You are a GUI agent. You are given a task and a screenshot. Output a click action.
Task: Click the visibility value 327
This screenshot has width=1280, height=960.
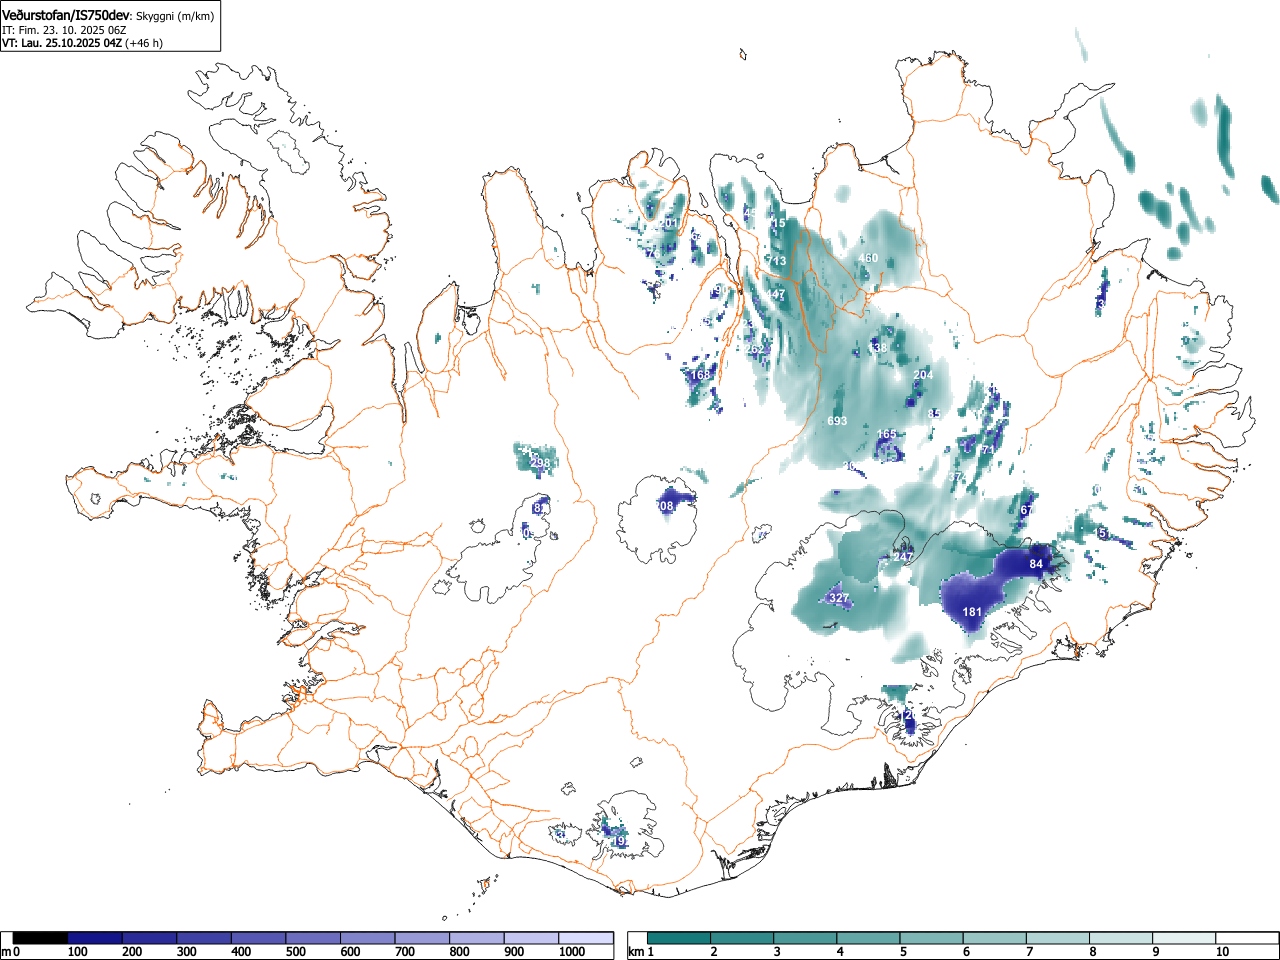point(839,598)
